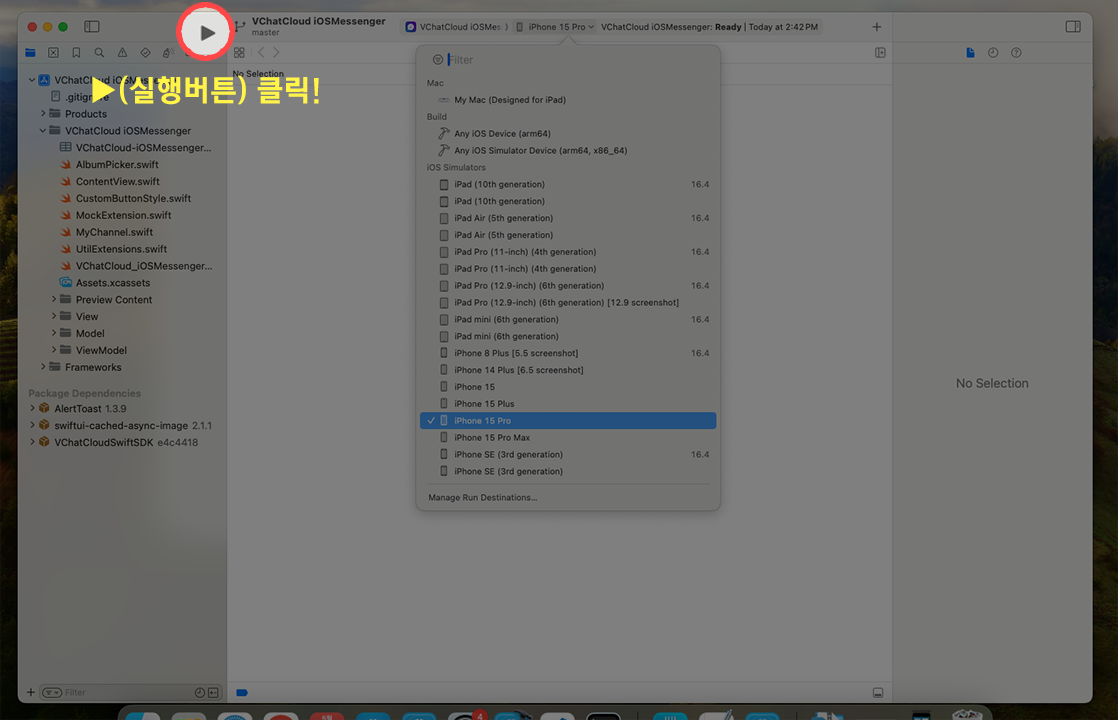Click the destination Filter field
The height and width of the screenshot is (720, 1118).
click(575, 60)
